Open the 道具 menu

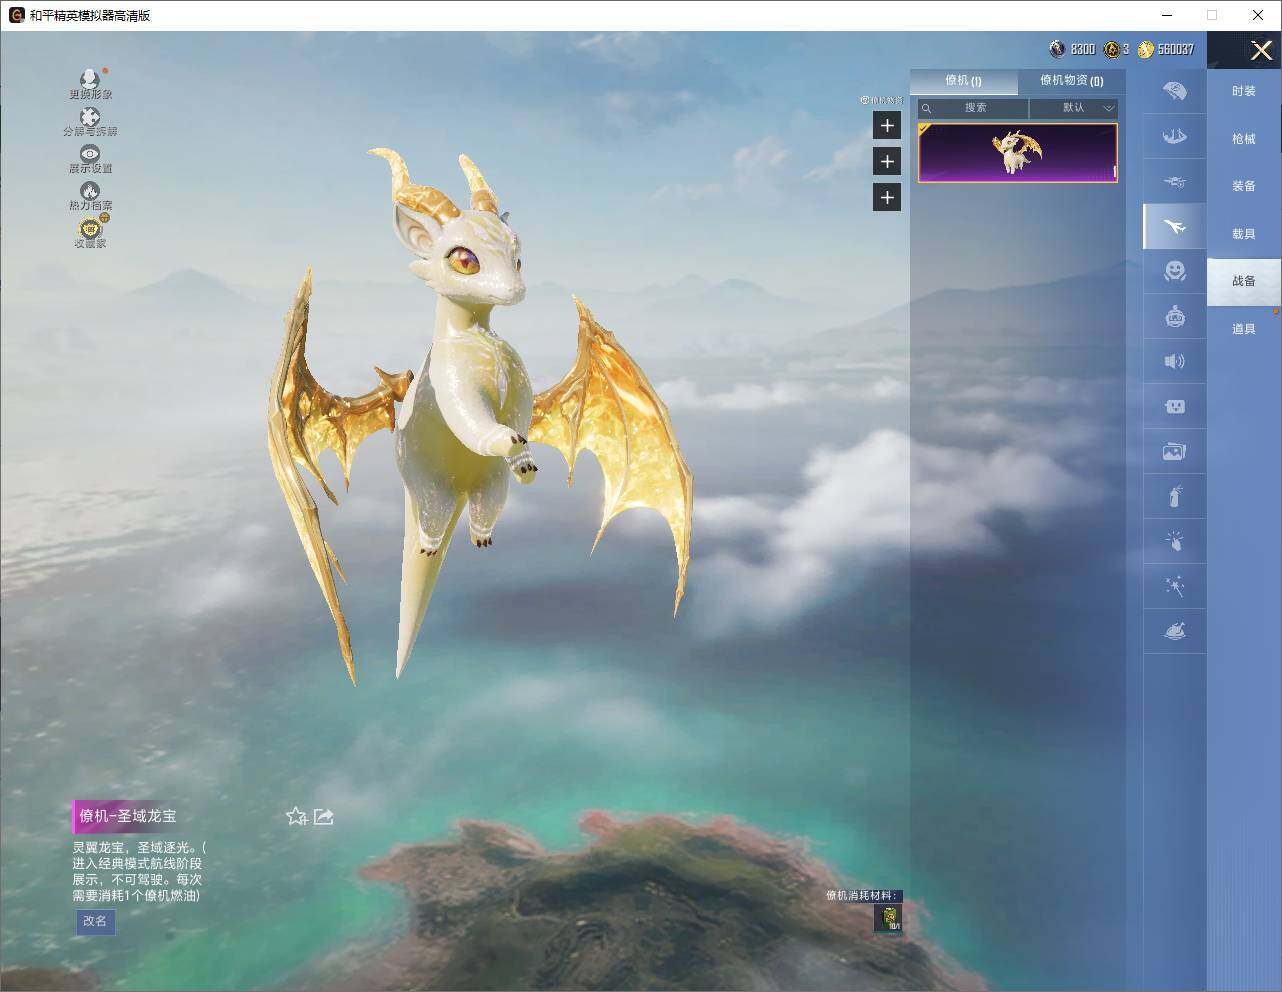click(1244, 329)
